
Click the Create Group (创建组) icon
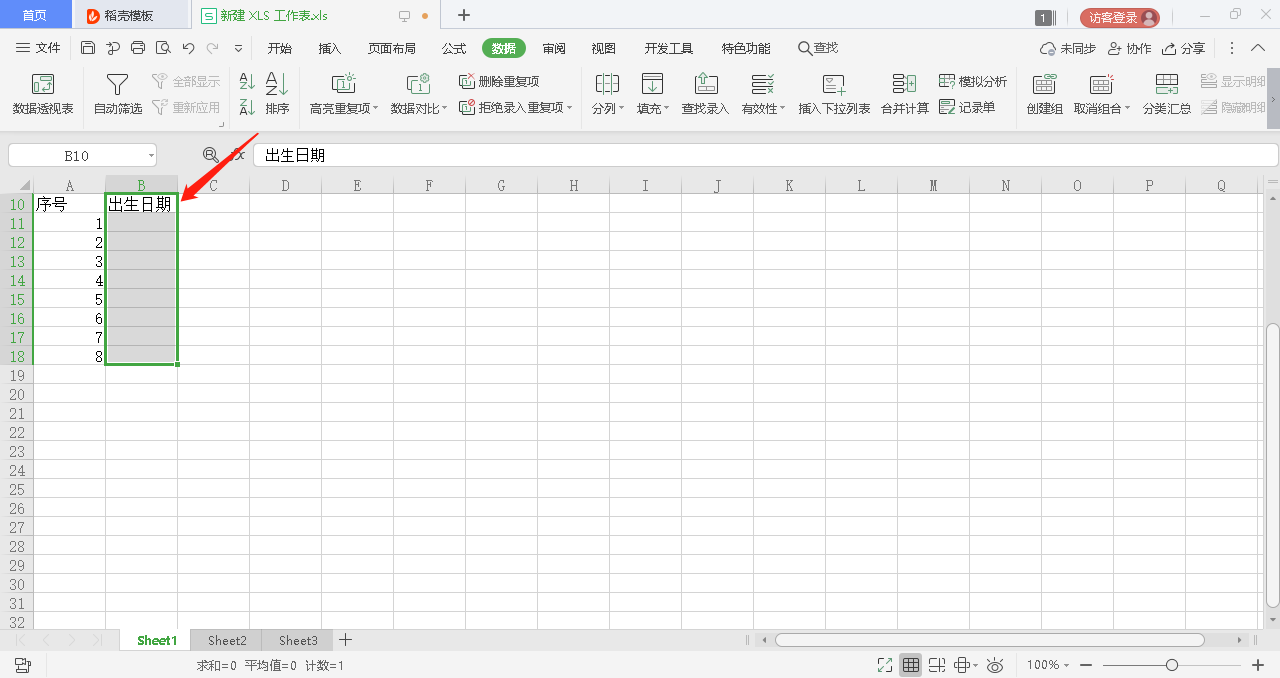click(1044, 85)
